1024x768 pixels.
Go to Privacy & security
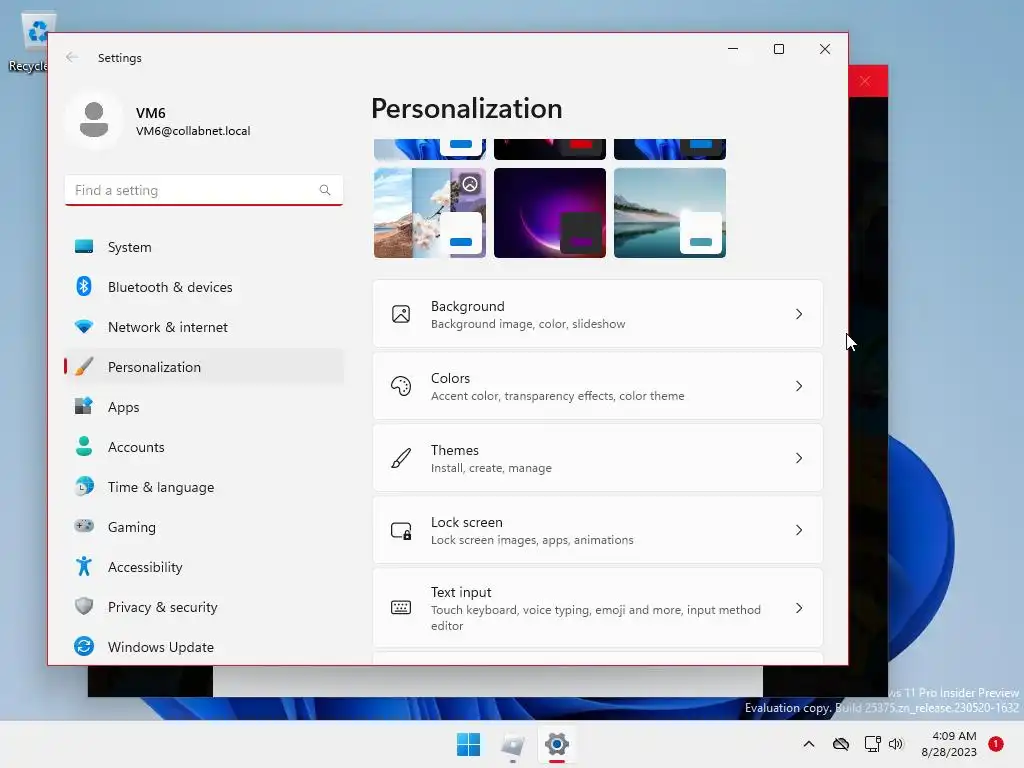[x=204, y=607]
